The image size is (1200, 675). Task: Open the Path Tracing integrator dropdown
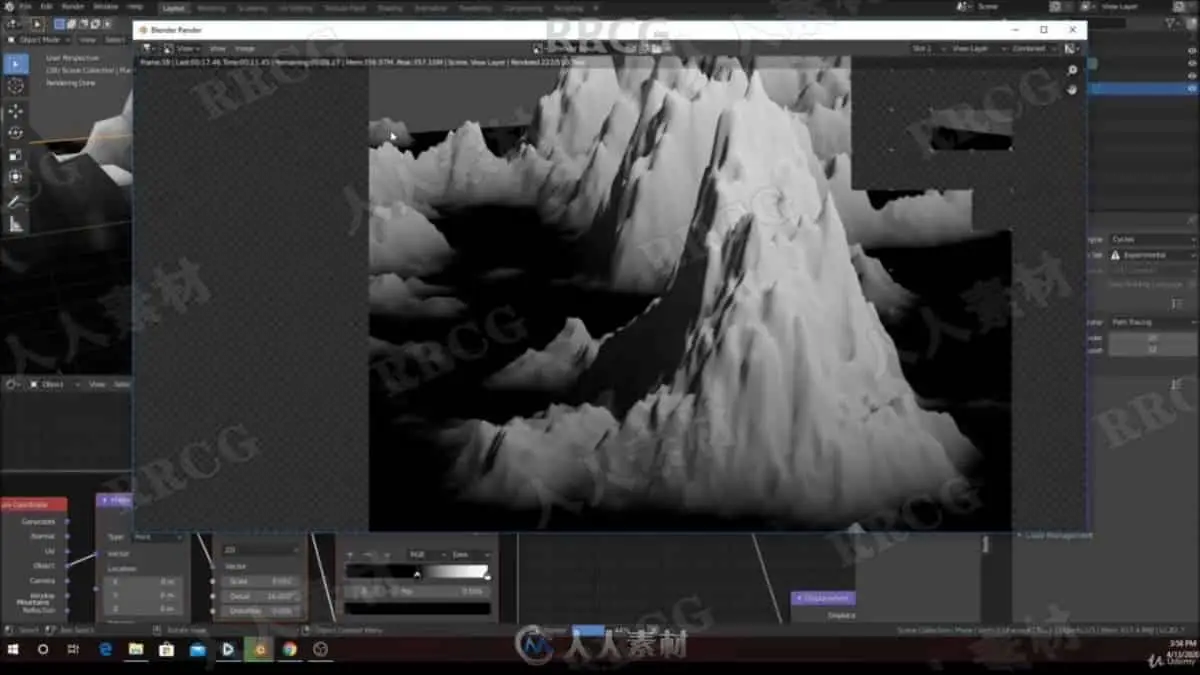pos(1152,323)
